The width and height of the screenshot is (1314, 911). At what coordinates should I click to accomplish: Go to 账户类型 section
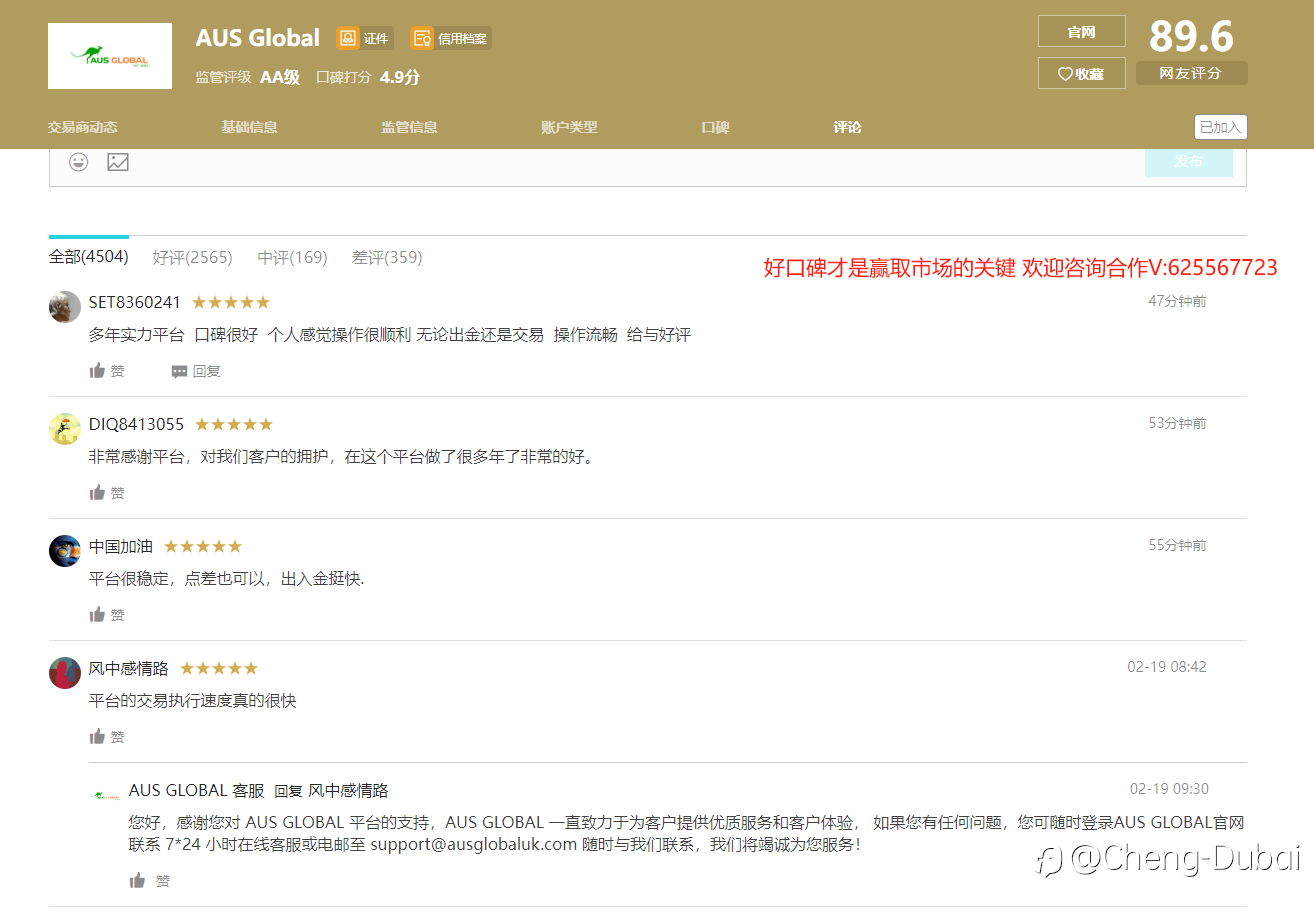click(x=569, y=127)
